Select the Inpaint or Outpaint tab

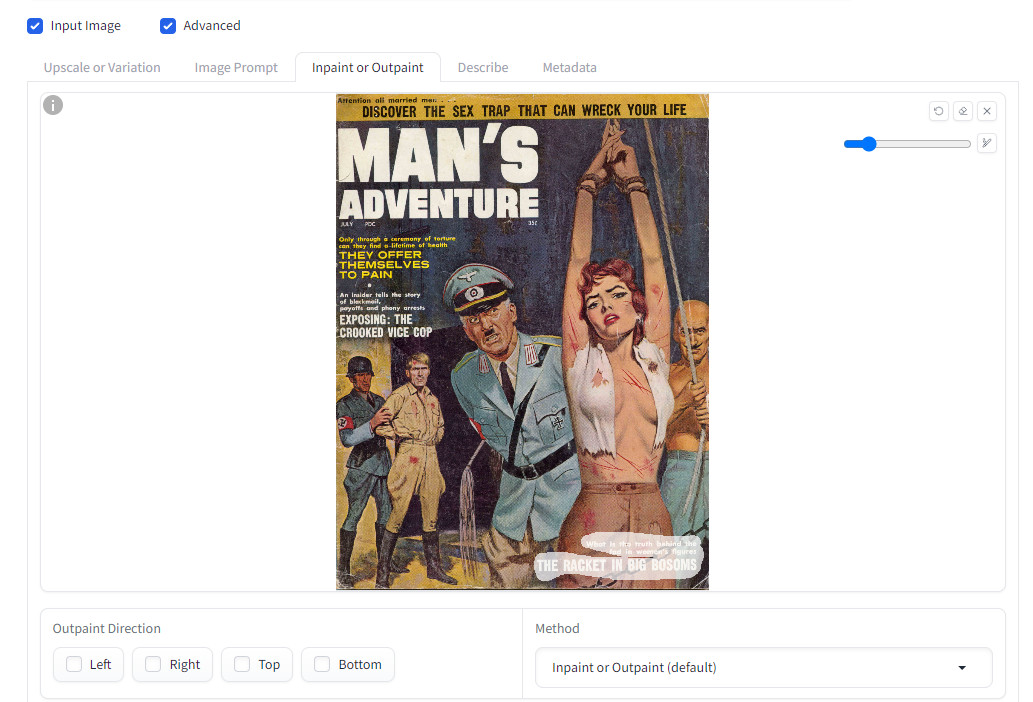[x=367, y=67]
